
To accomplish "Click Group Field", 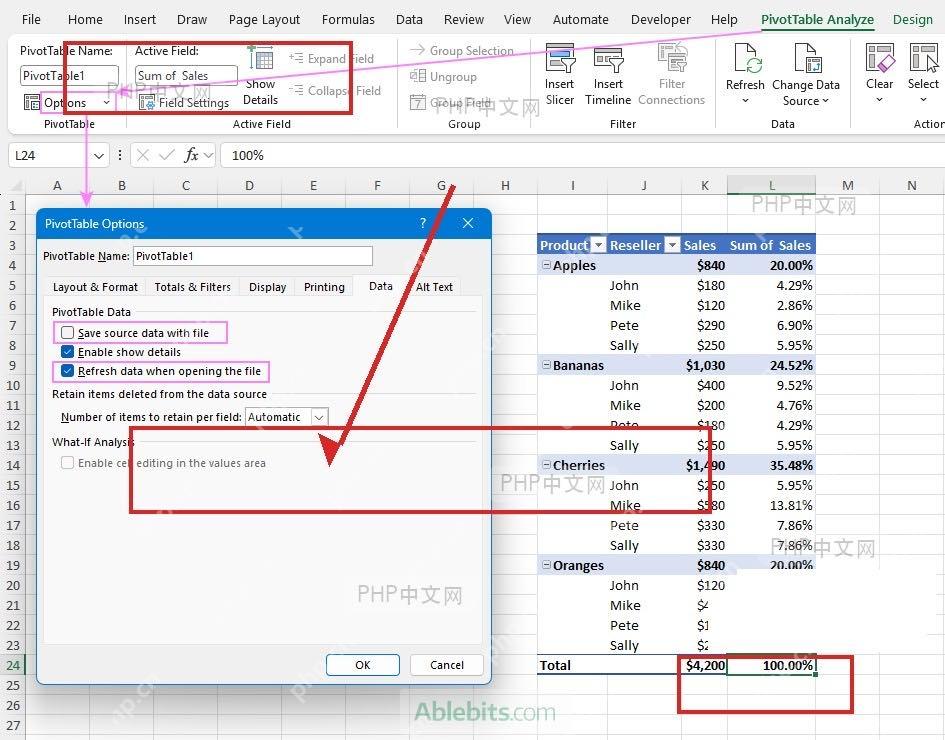I will [450, 102].
